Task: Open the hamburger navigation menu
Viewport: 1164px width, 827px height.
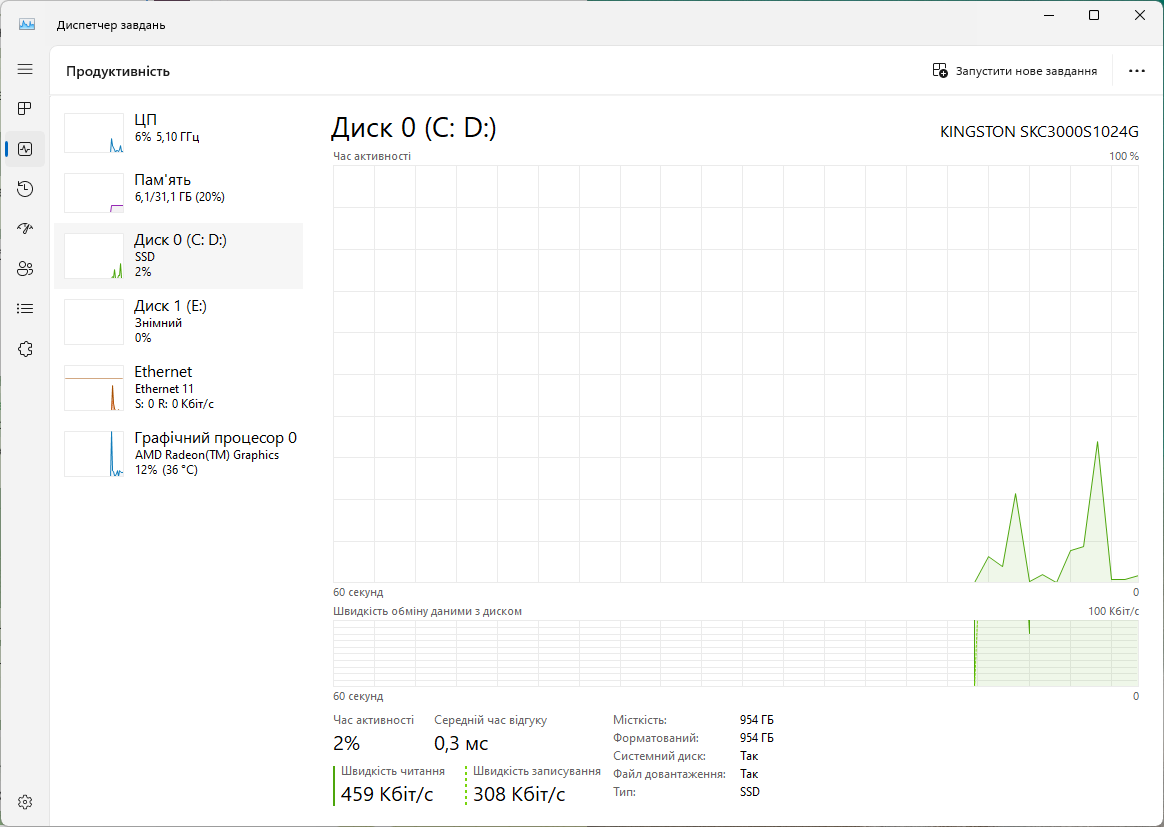Action: pos(25,69)
